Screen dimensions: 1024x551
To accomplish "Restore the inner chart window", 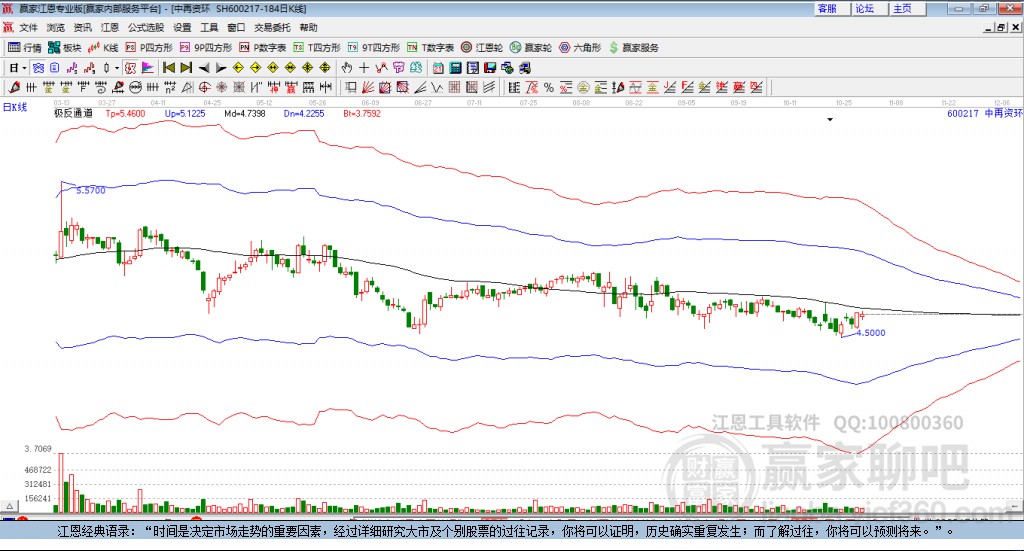I will [x=1000, y=27].
